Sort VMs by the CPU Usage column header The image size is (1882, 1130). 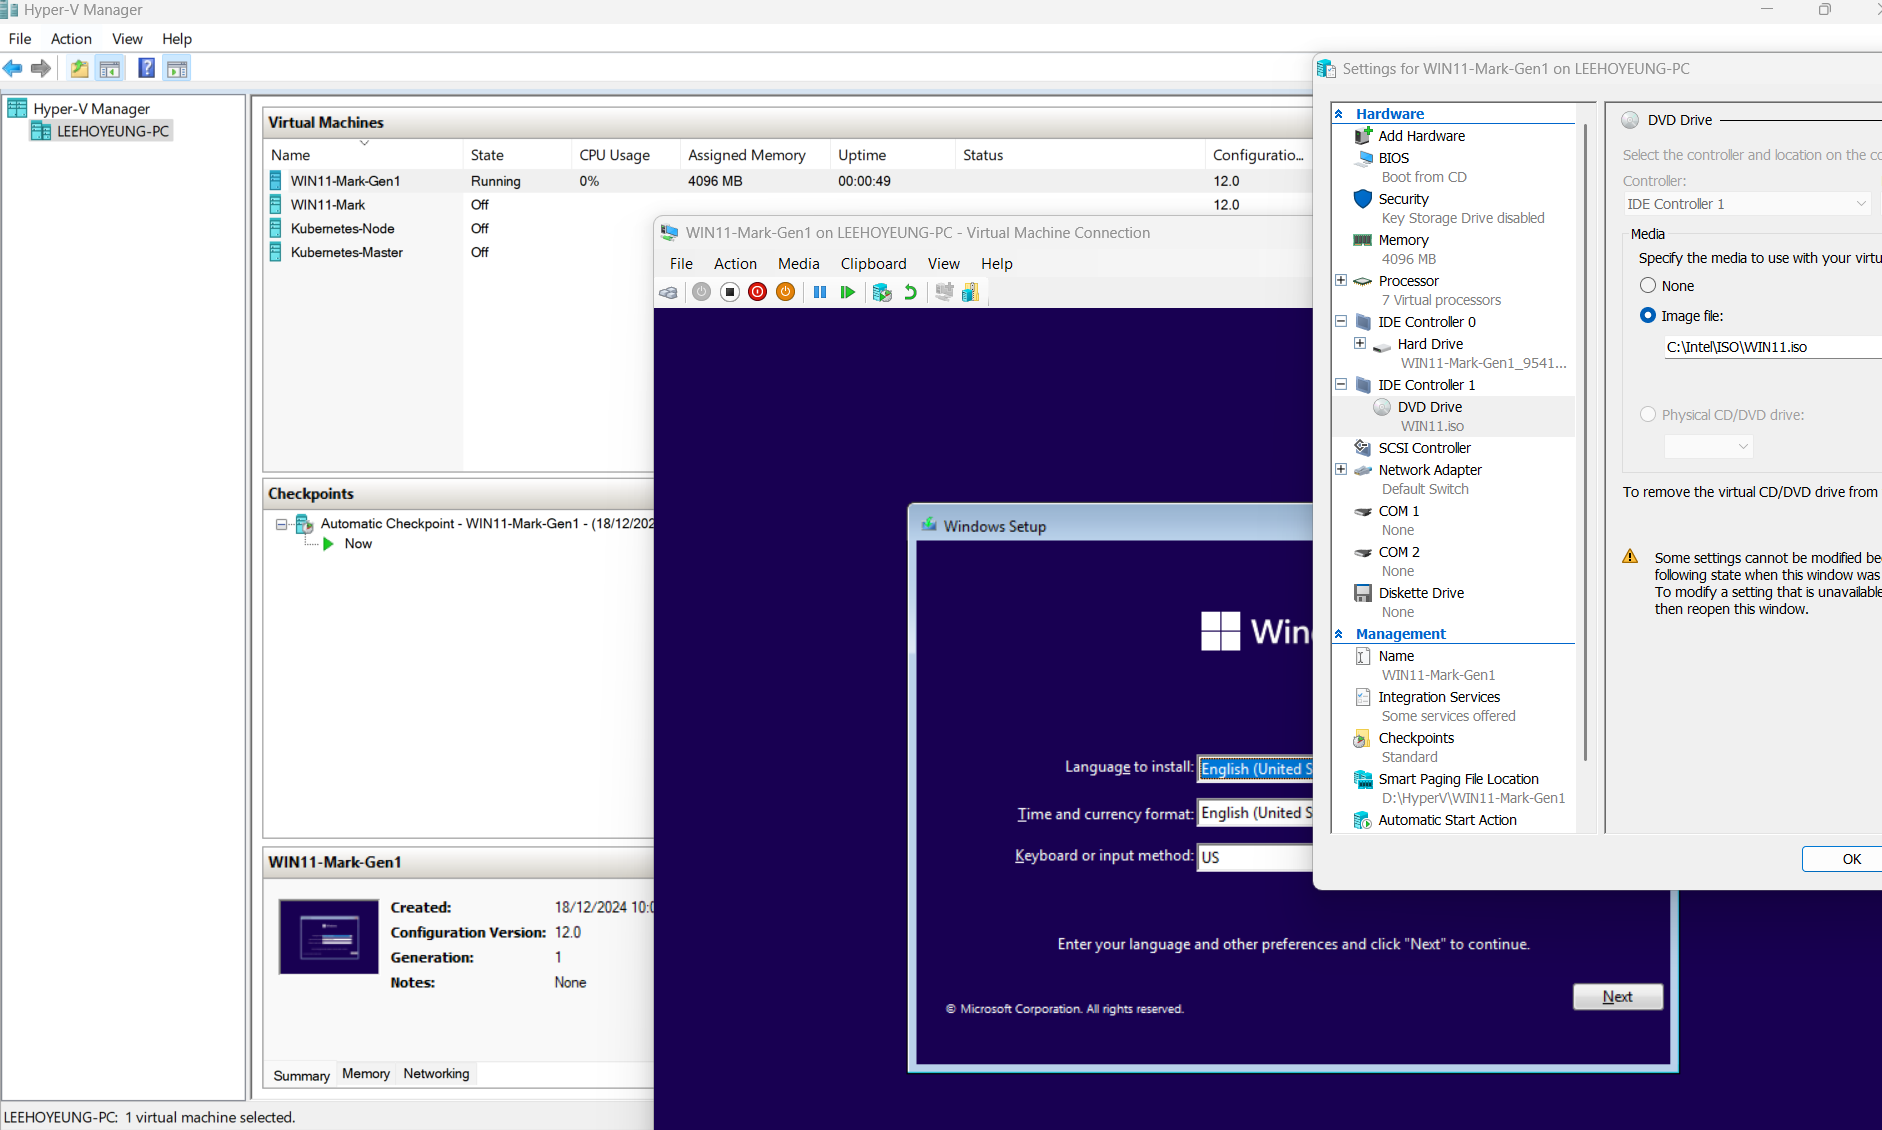pyautogui.click(x=626, y=155)
